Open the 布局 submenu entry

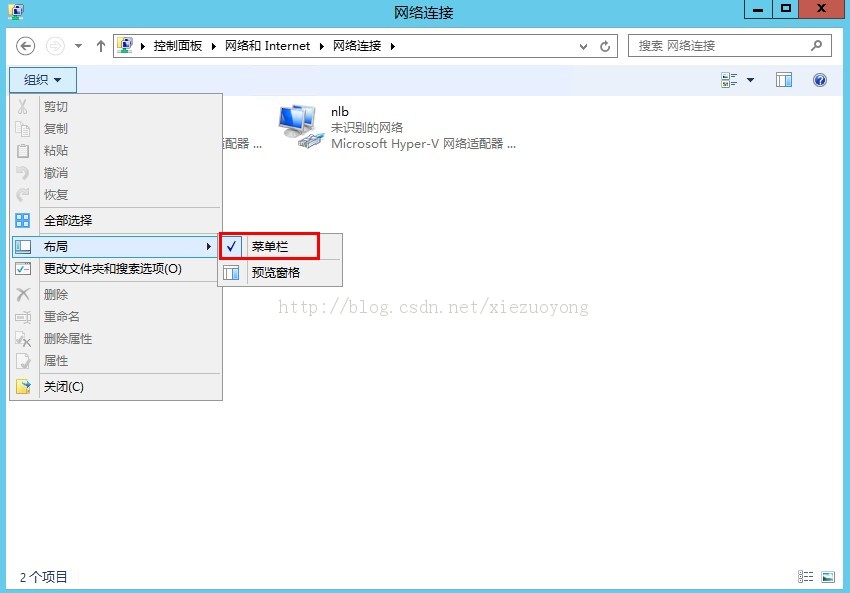115,247
